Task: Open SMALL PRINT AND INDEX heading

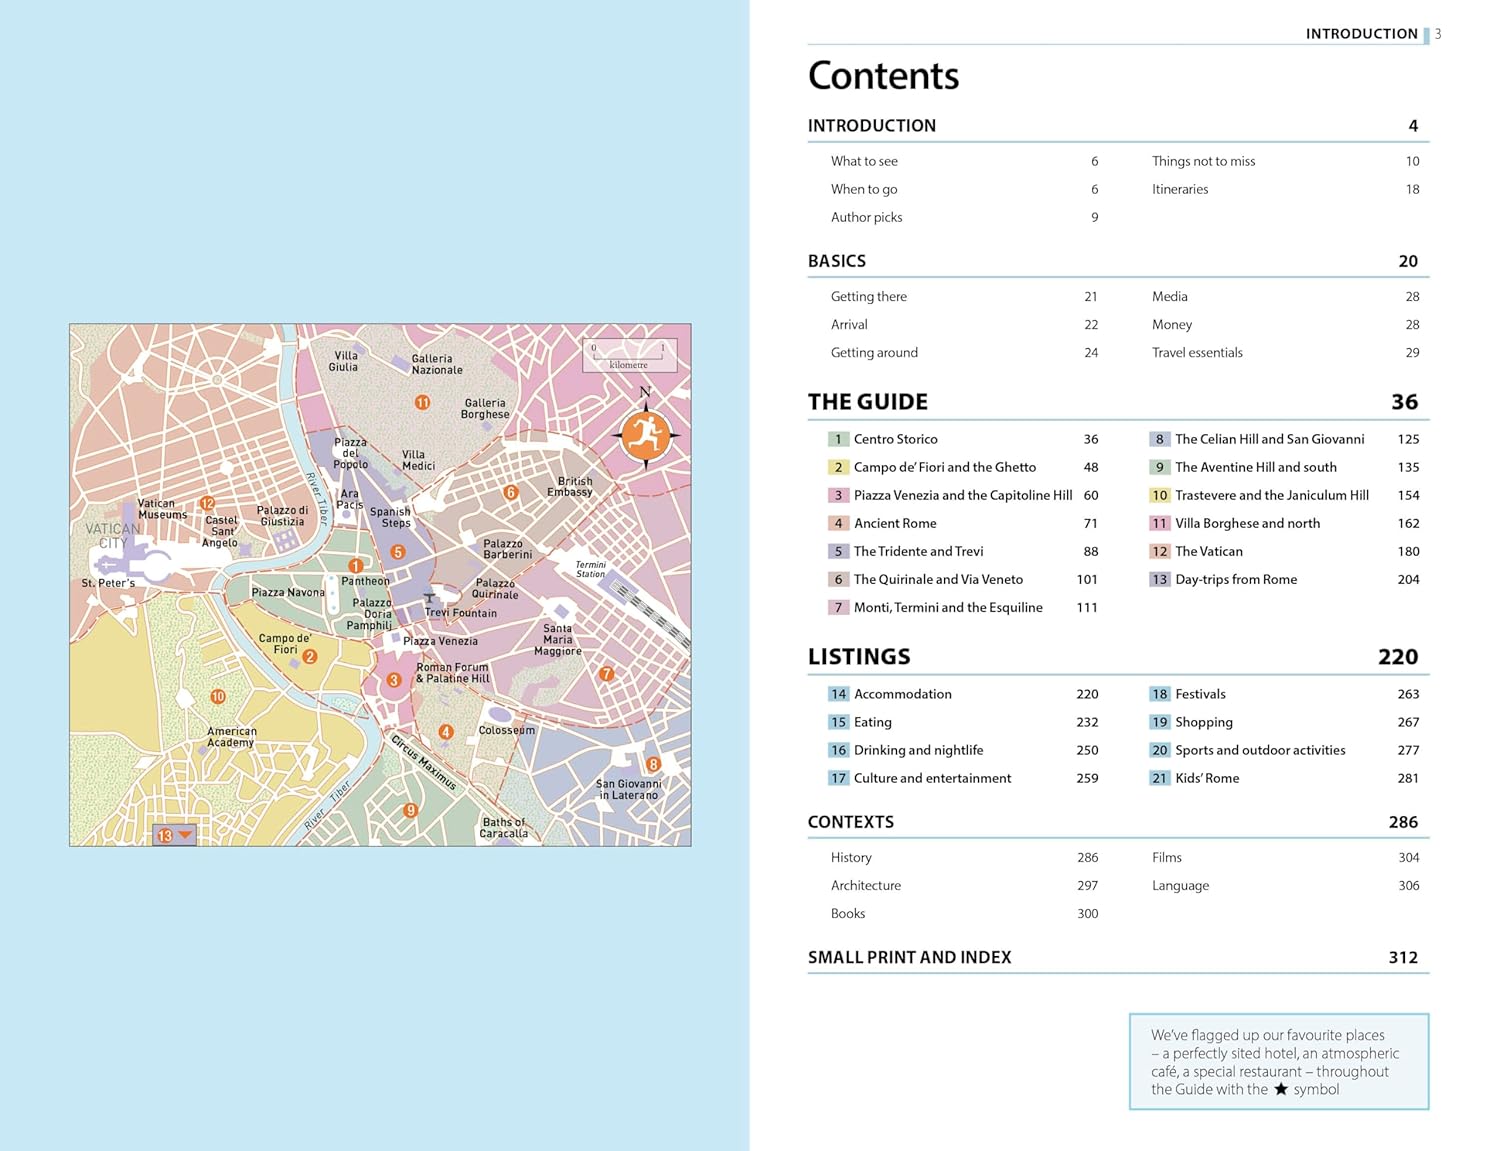Action: coord(910,958)
